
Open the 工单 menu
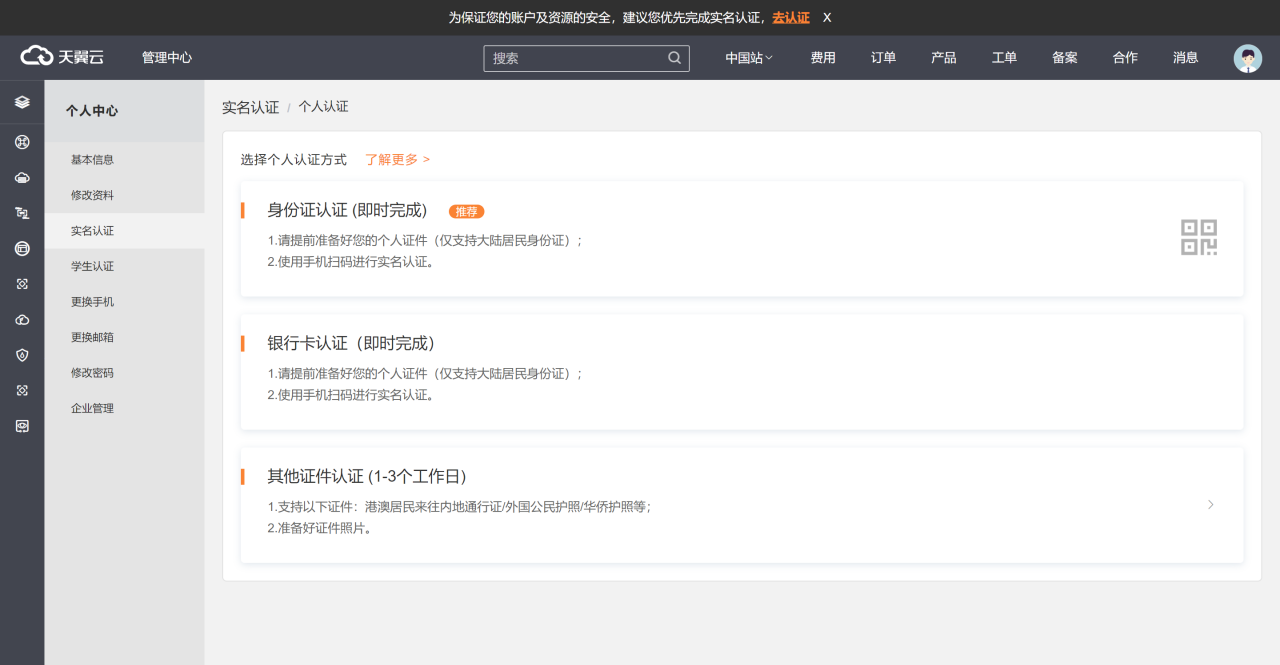point(1004,58)
